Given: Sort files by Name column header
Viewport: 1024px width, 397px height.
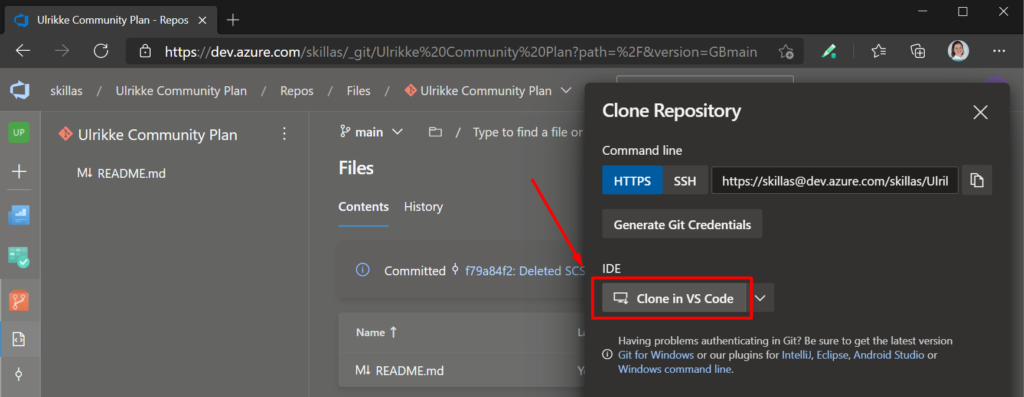Looking at the screenshot, I should (376, 332).
